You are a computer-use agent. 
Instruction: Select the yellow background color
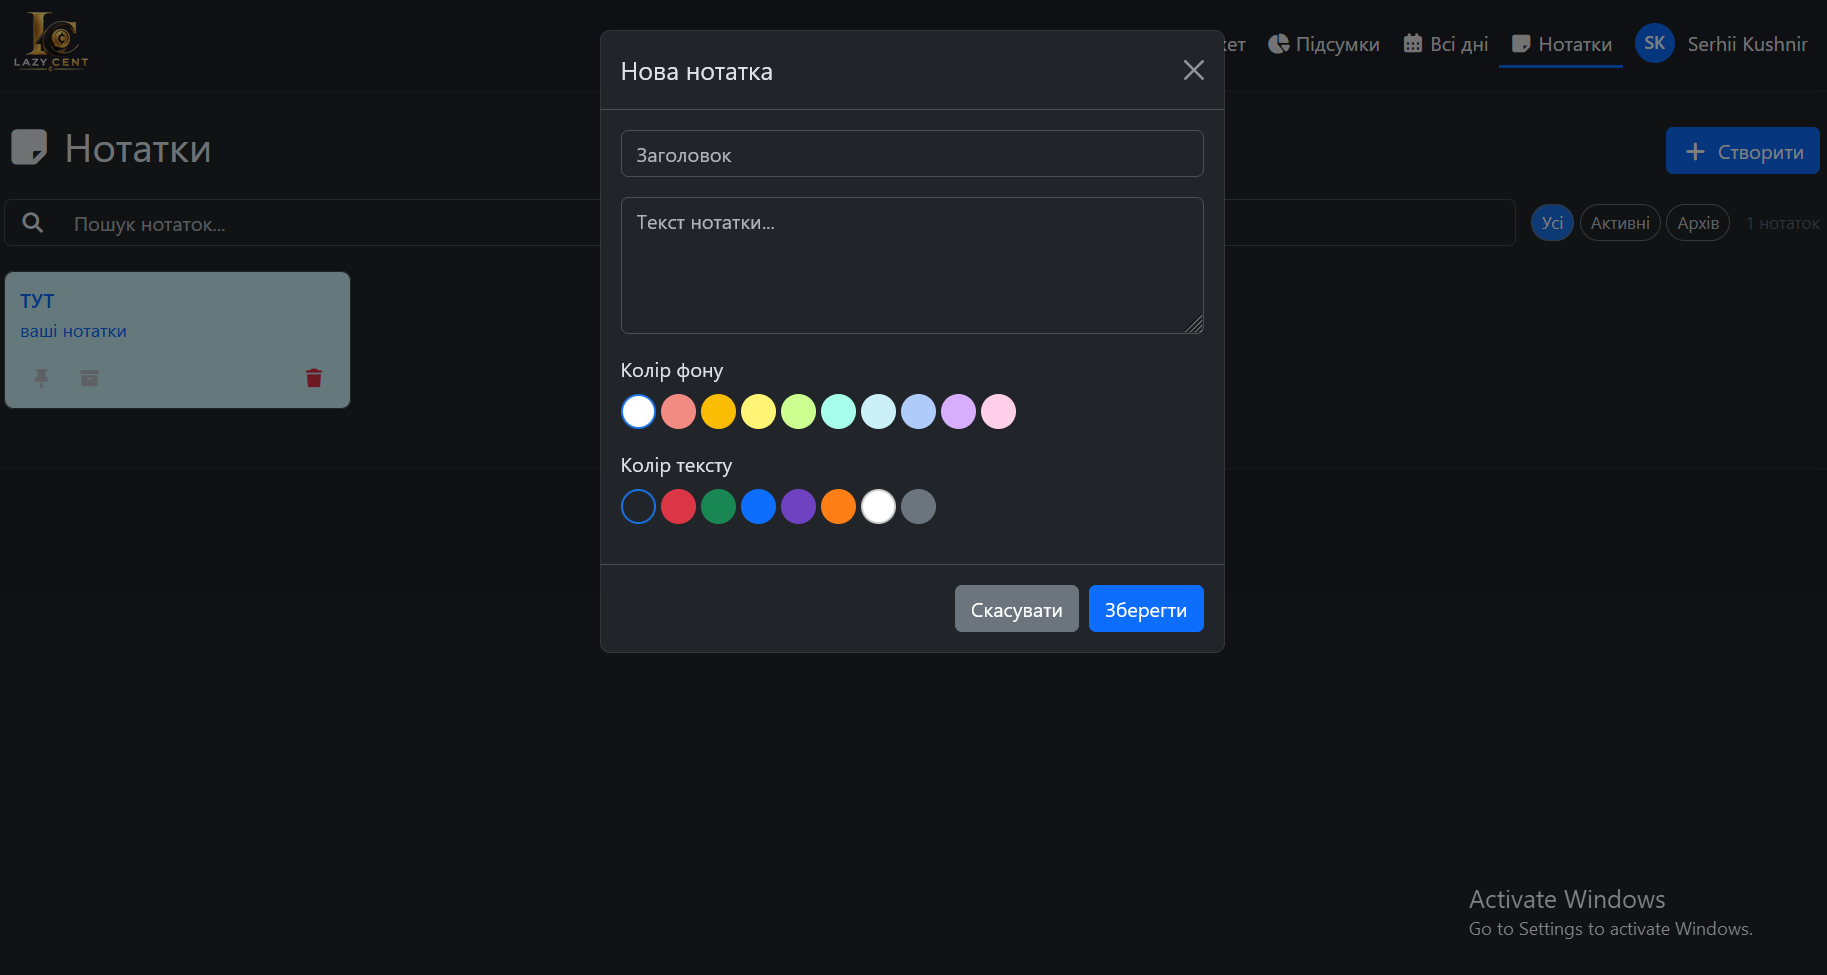(758, 411)
